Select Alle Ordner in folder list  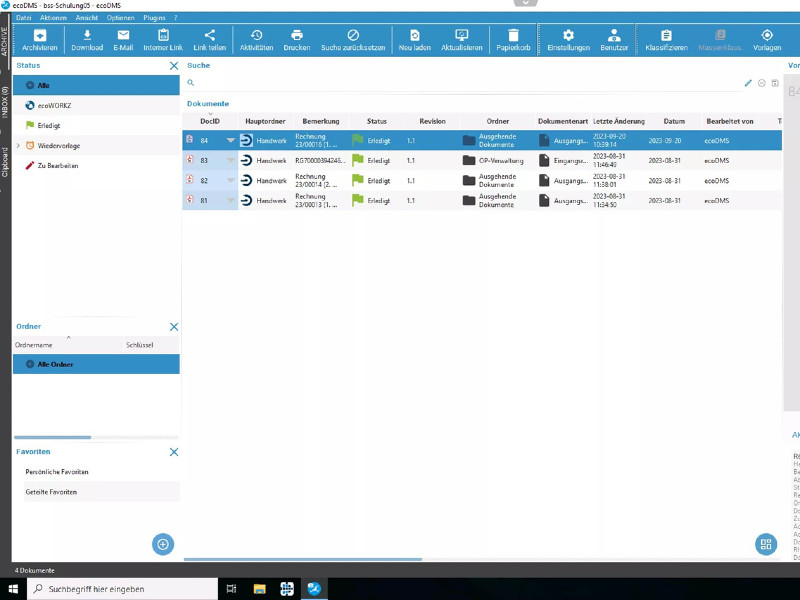click(x=96, y=364)
